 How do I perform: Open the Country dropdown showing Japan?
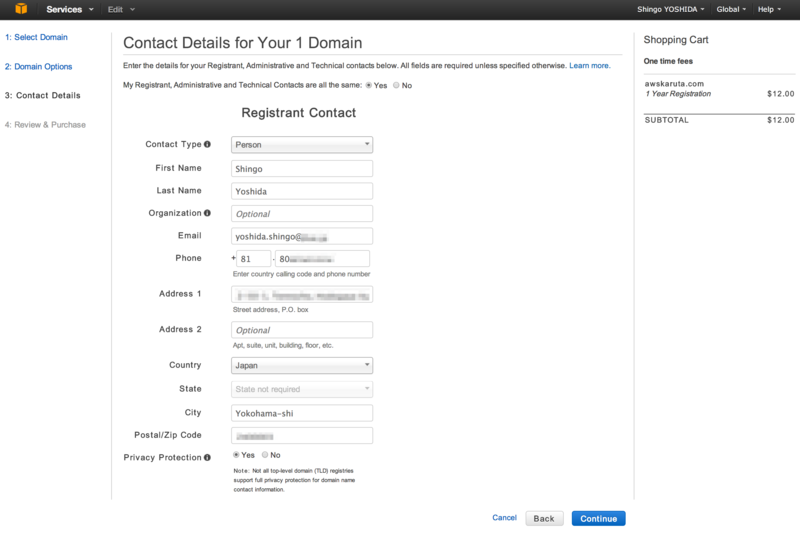[x=302, y=365]
